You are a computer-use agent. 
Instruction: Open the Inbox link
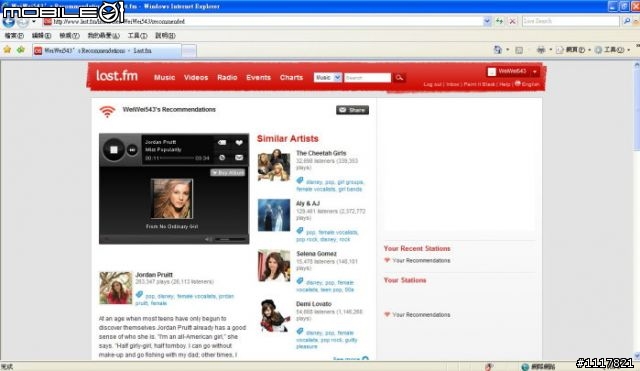click(452, 84)
